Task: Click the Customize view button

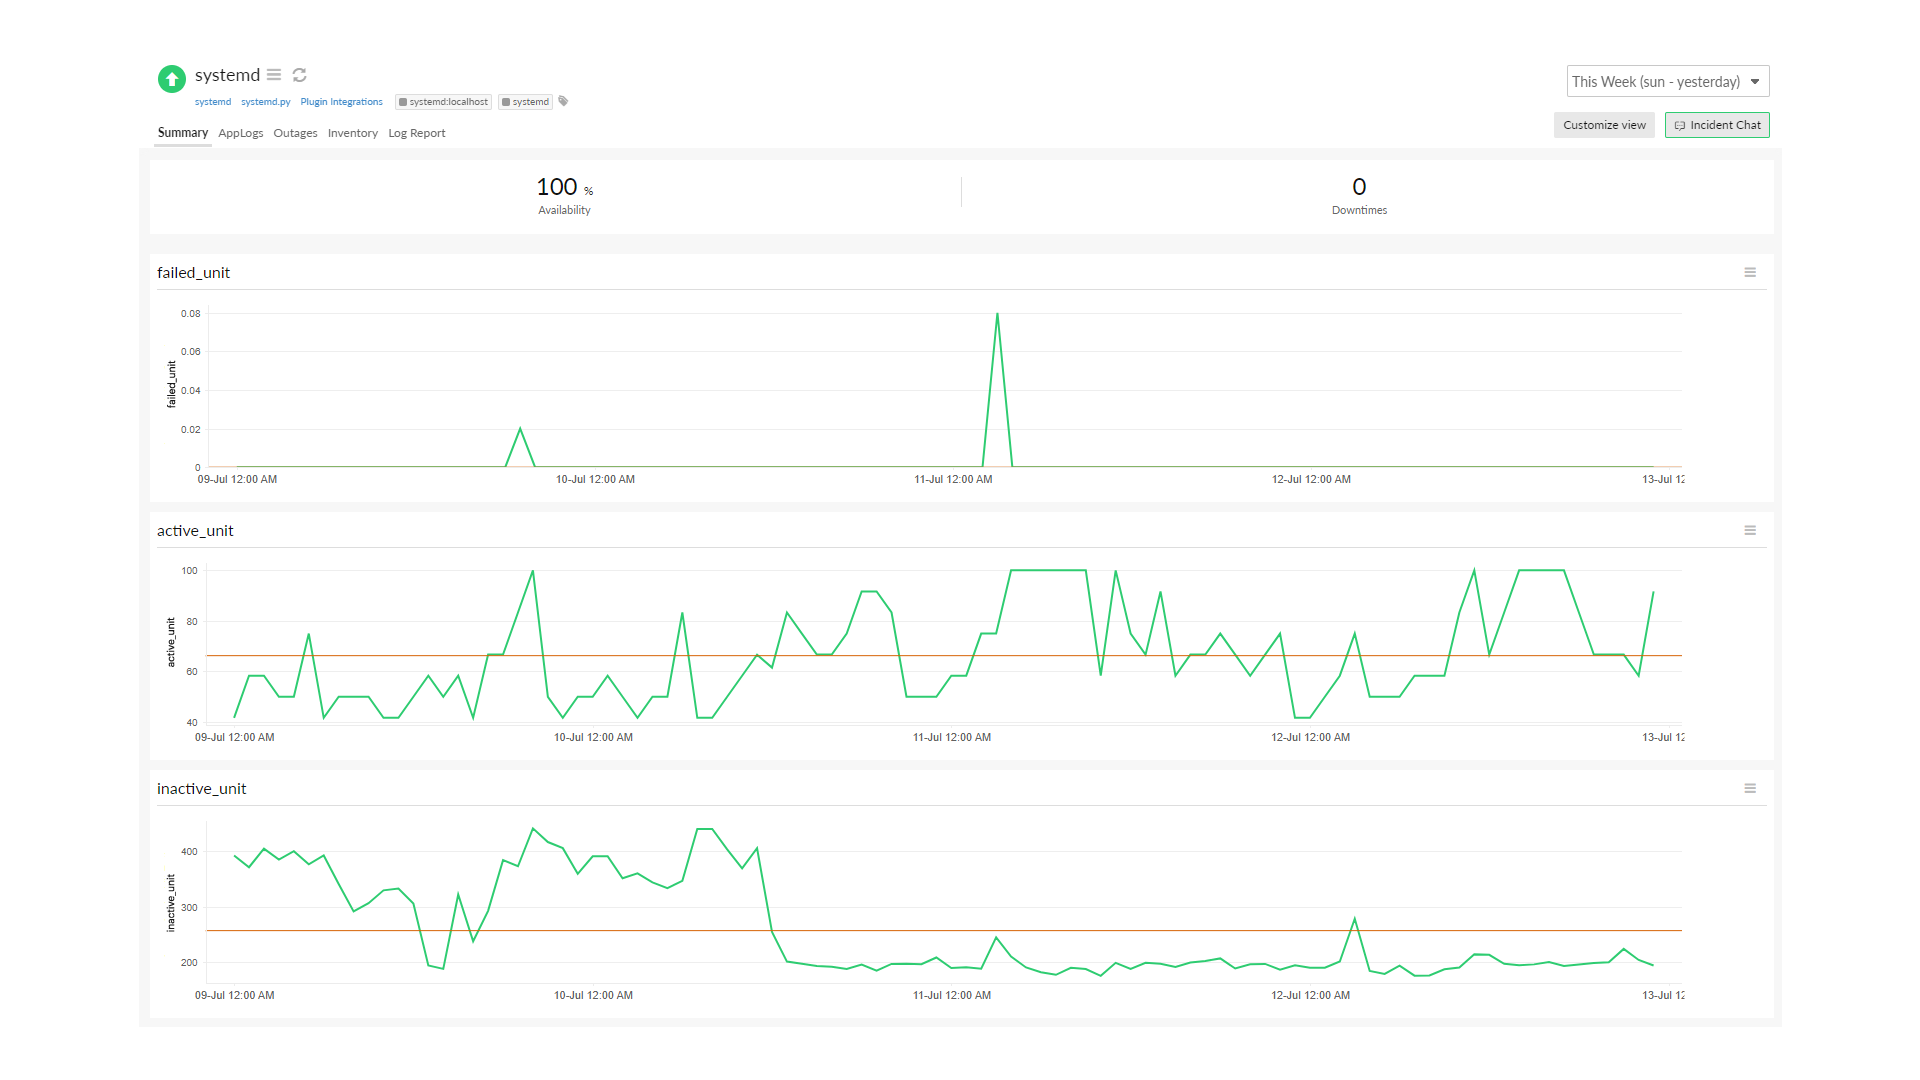Action: click(x=1604, y=125)
